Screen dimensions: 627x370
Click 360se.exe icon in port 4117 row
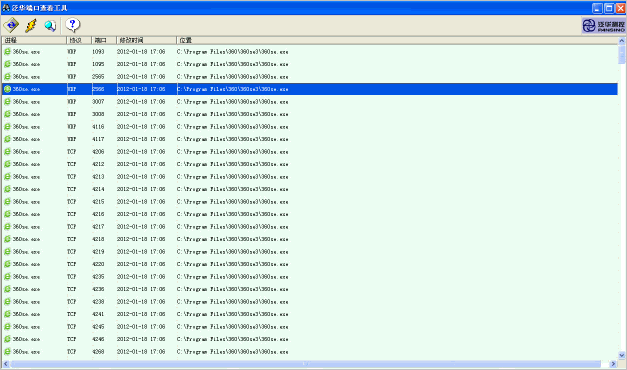7,139
